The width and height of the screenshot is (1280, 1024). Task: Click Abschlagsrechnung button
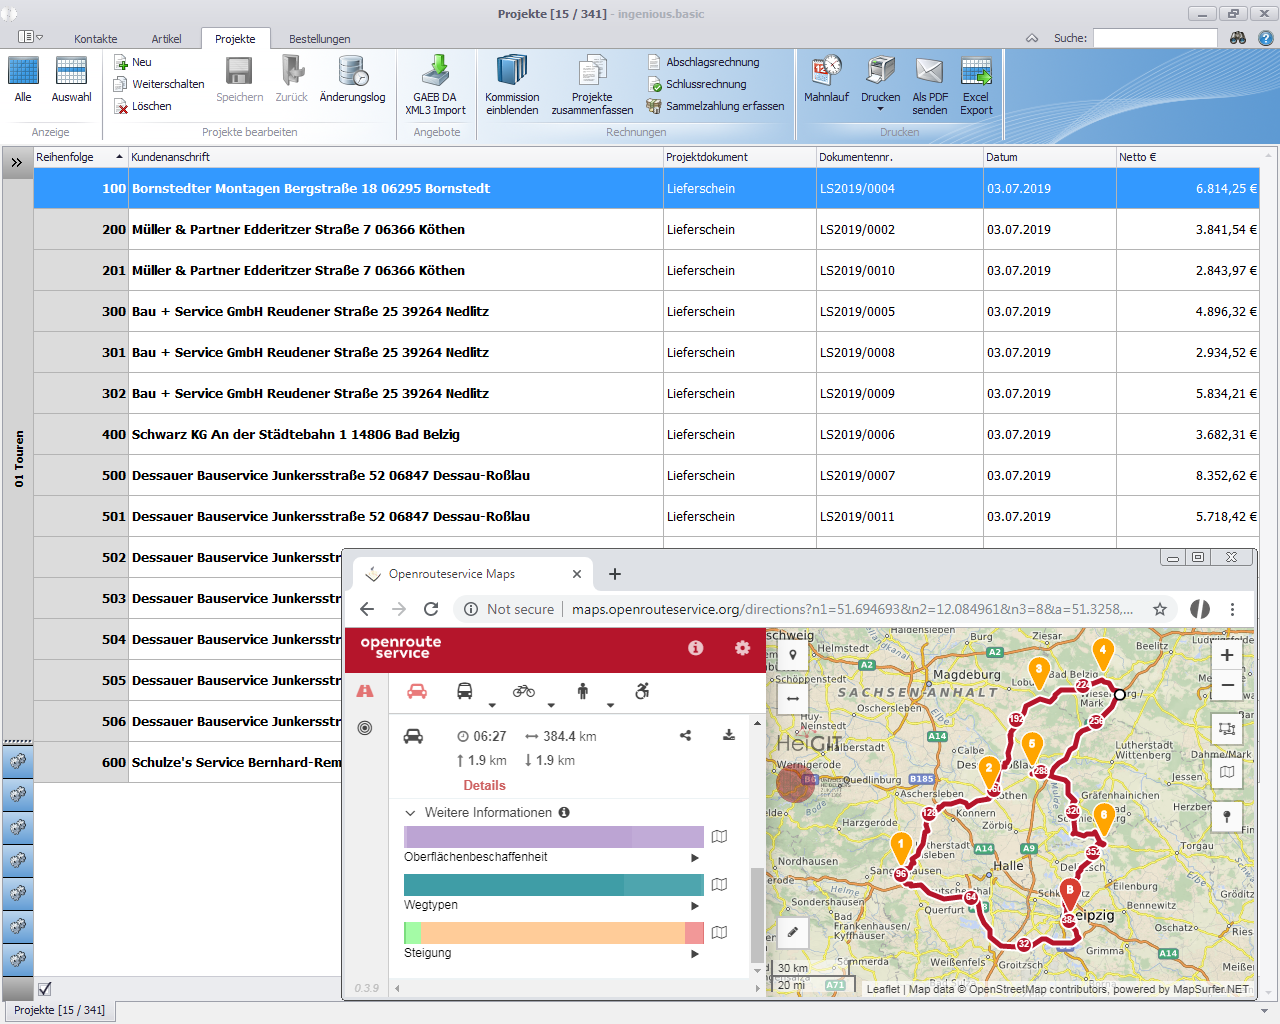(712, 62)
